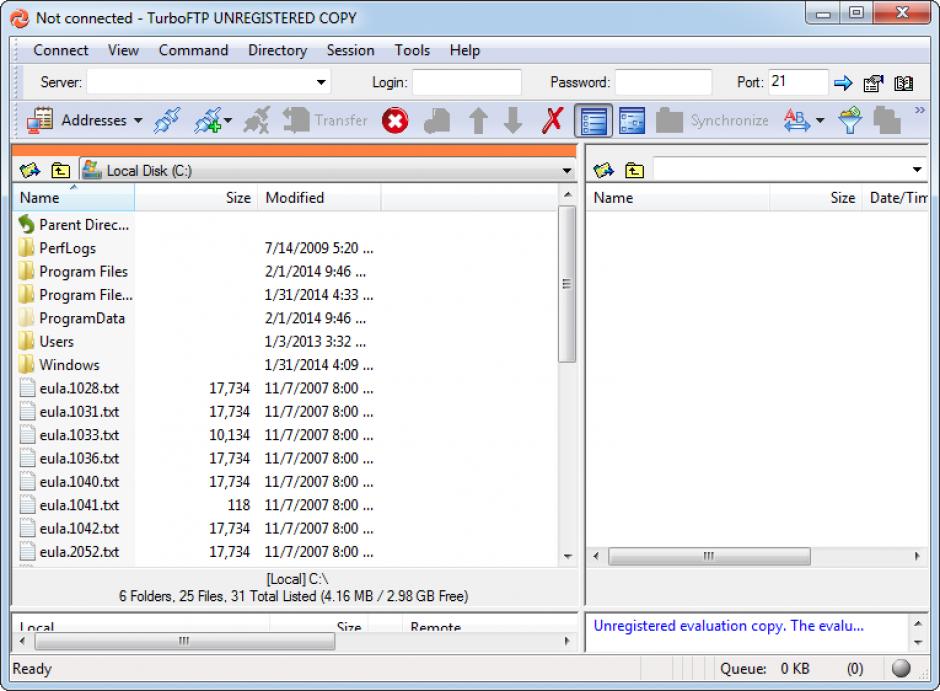The width and height of the screenshot is (940, 691).
Task: Show more toolbar buttons chevron
Action: pyautogui.click(x=920, y=110)
